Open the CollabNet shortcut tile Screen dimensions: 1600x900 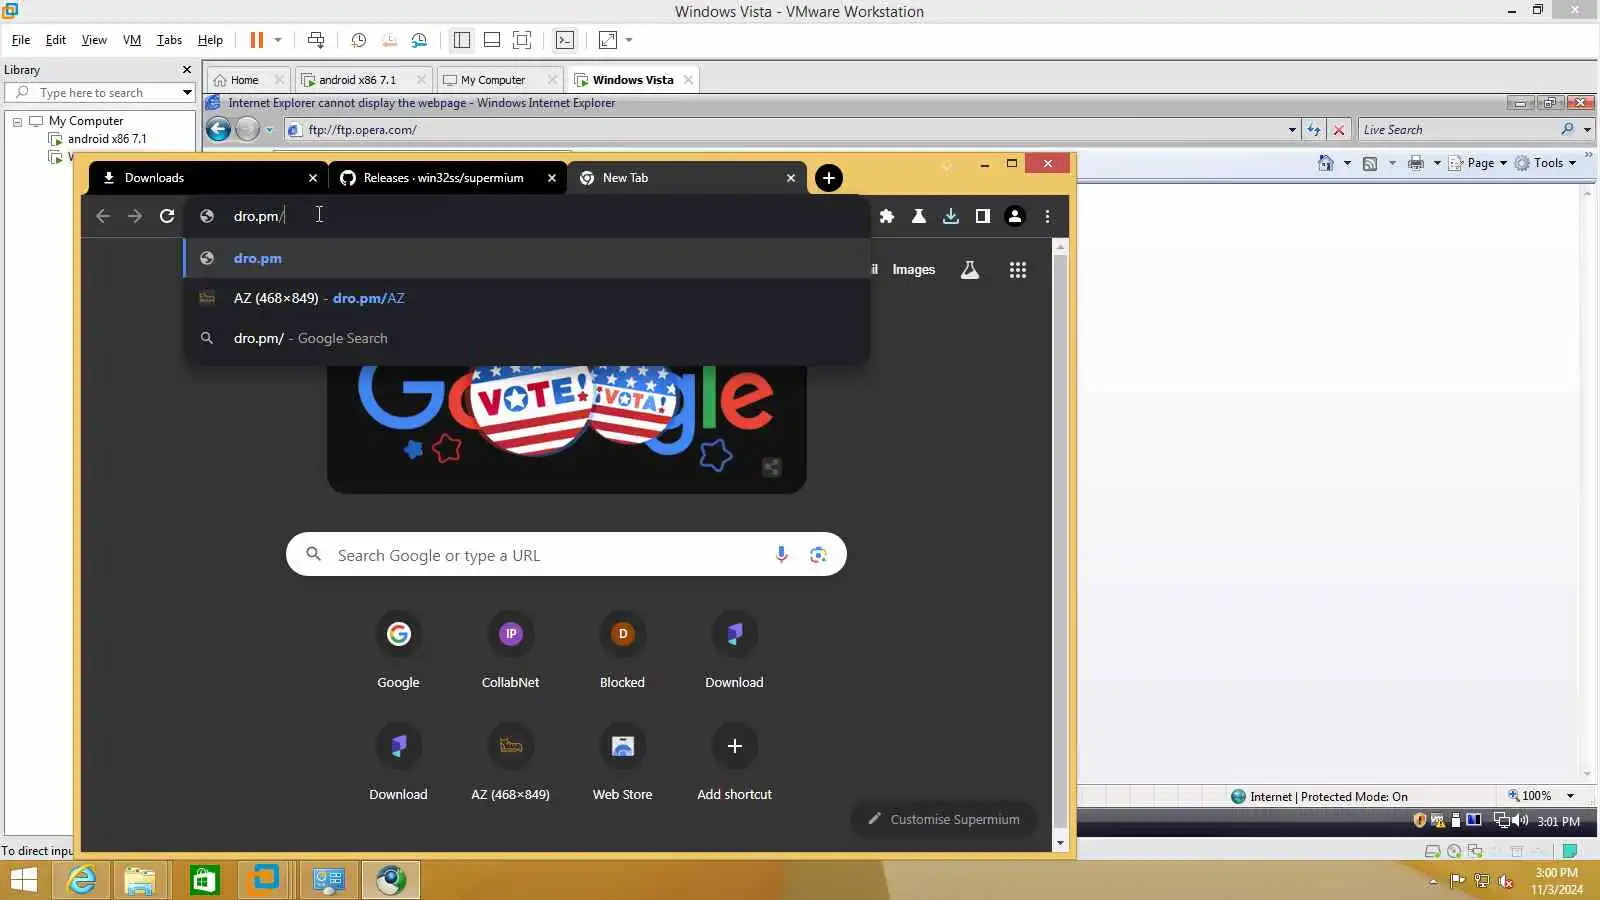point(510,652)
